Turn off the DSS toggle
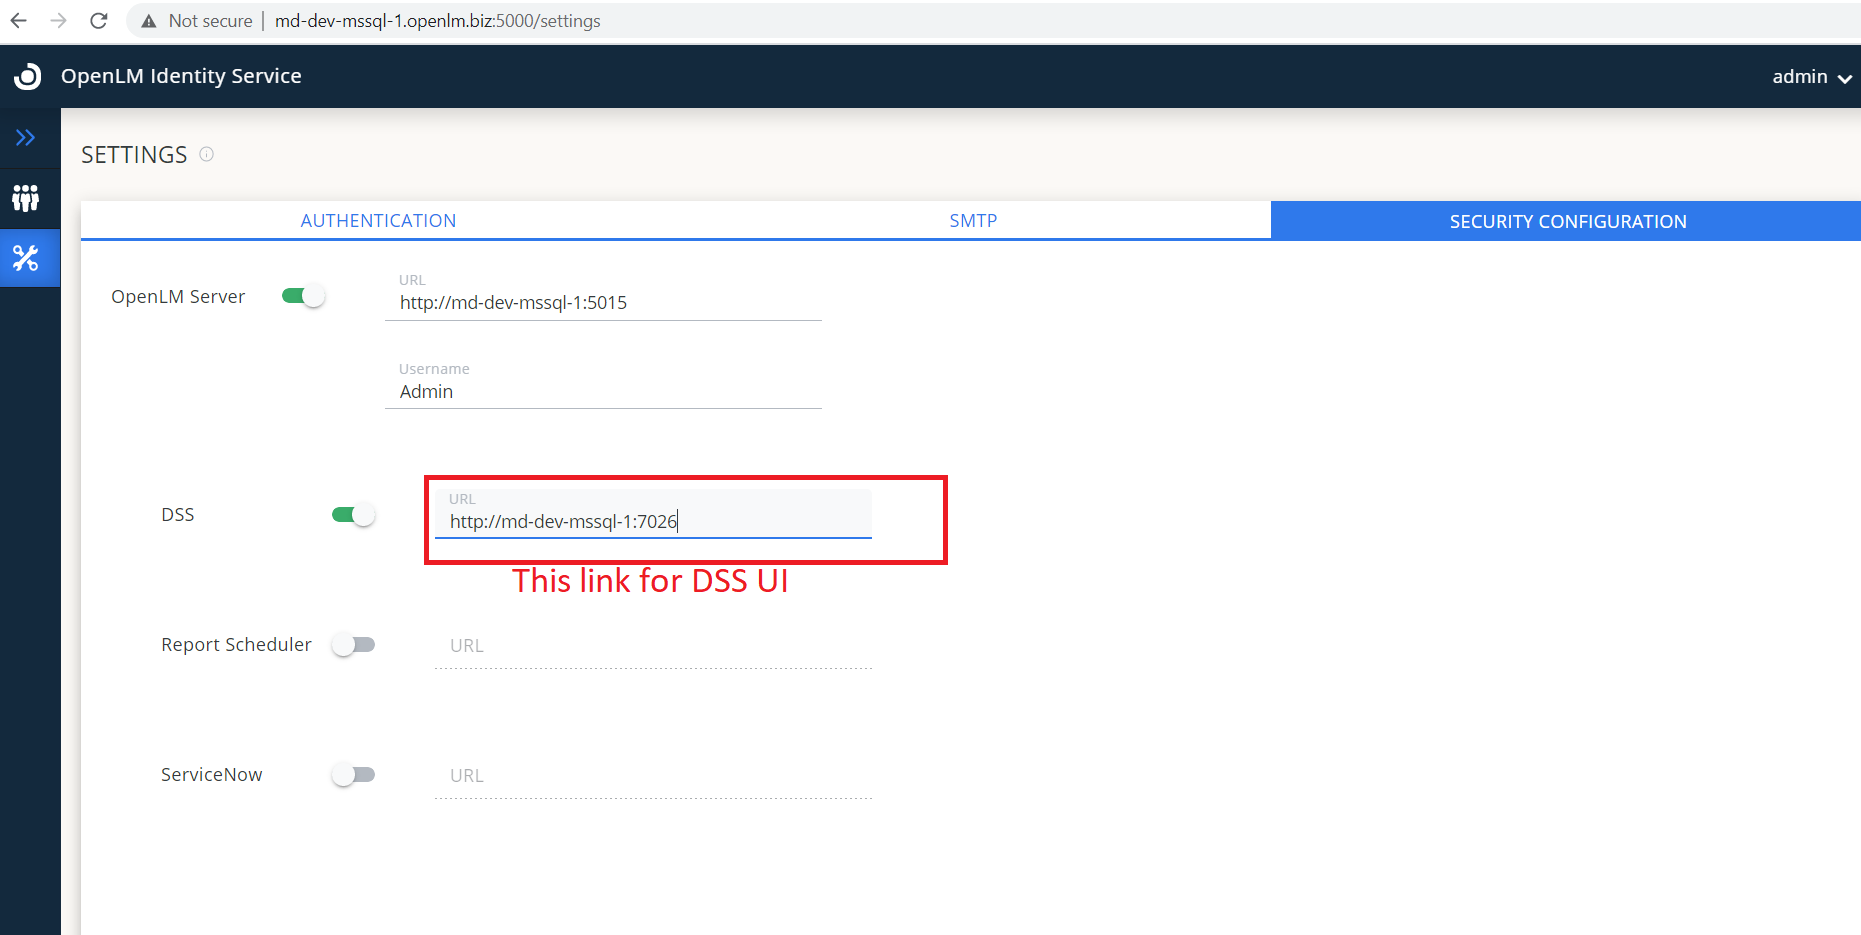Viewport: 1861px width, 935px height. (x=353, y=515)
